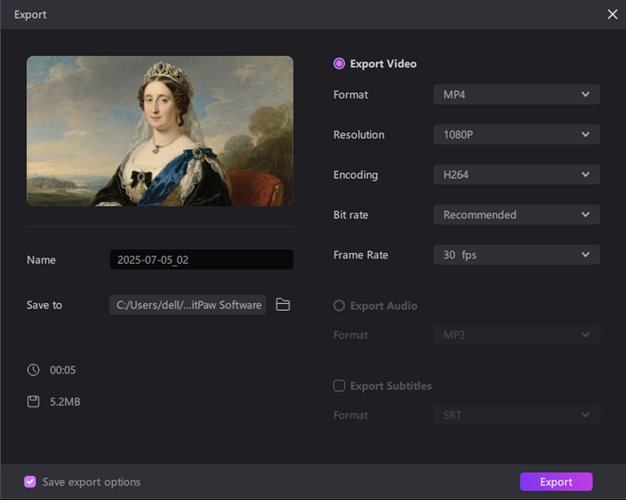Viewport: 626px width, 500px height.
Task: Click the 5.2MB file size text
Action: point(65,401)
